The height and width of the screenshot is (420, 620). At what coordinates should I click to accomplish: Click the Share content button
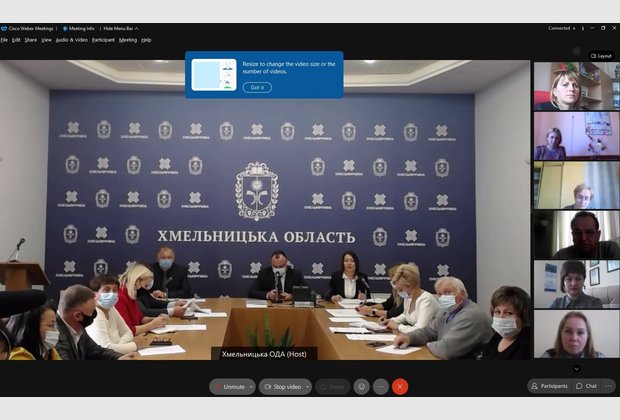pos(332,386)
